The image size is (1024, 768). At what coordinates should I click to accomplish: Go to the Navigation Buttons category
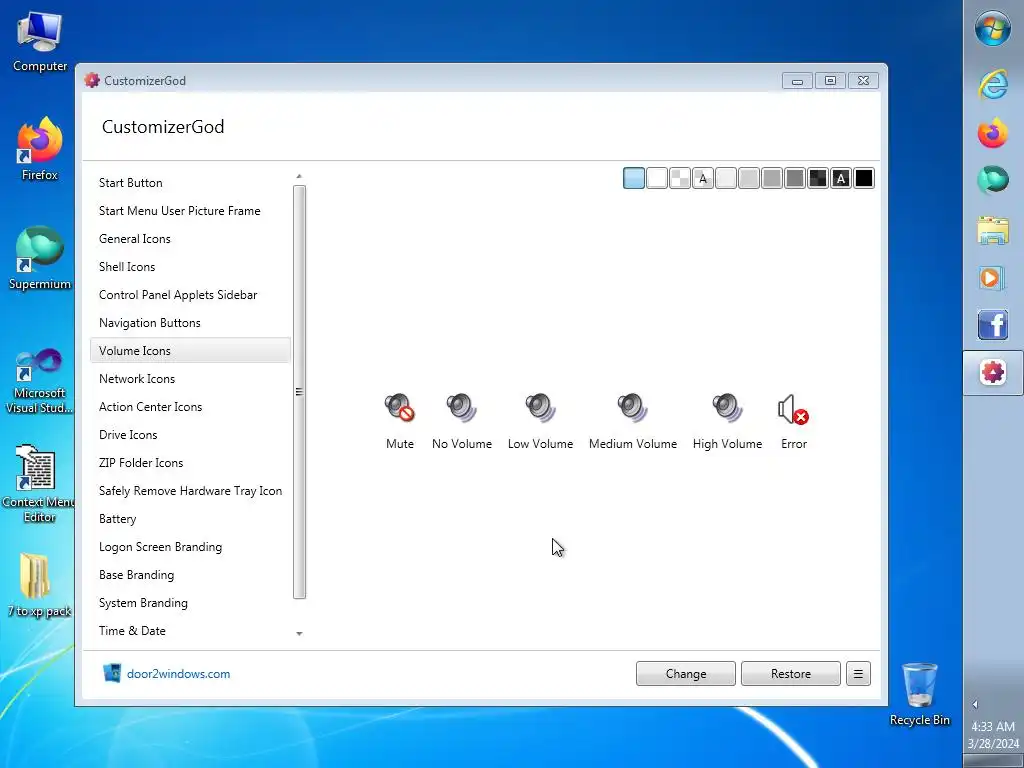point(190,323)
